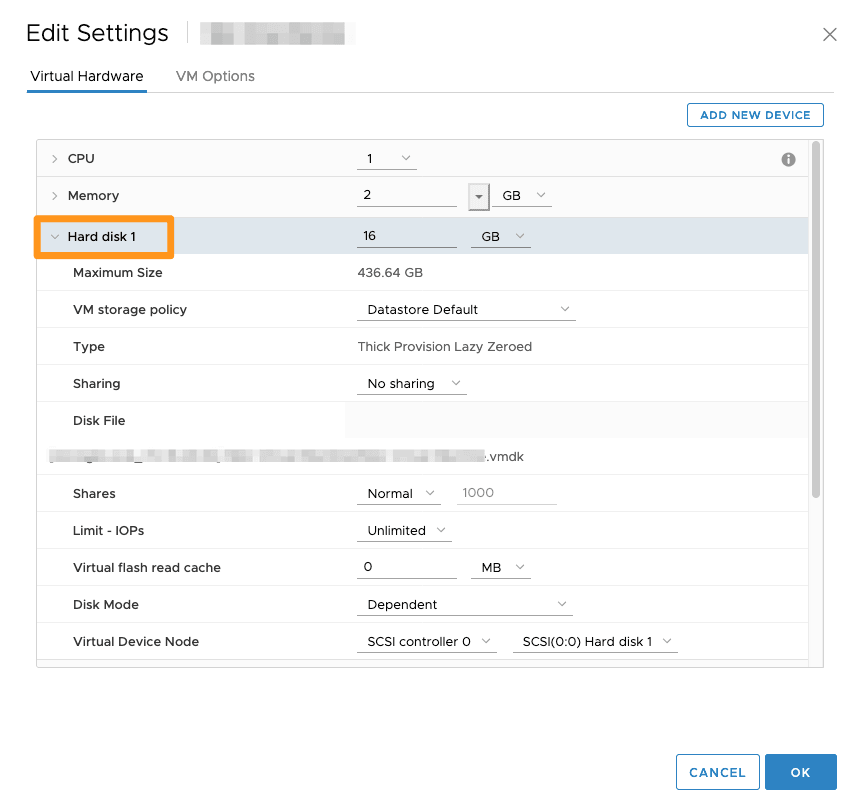The image size is (856, 808).
Task: Click the Memory size input field
Action: pos(407,195)
